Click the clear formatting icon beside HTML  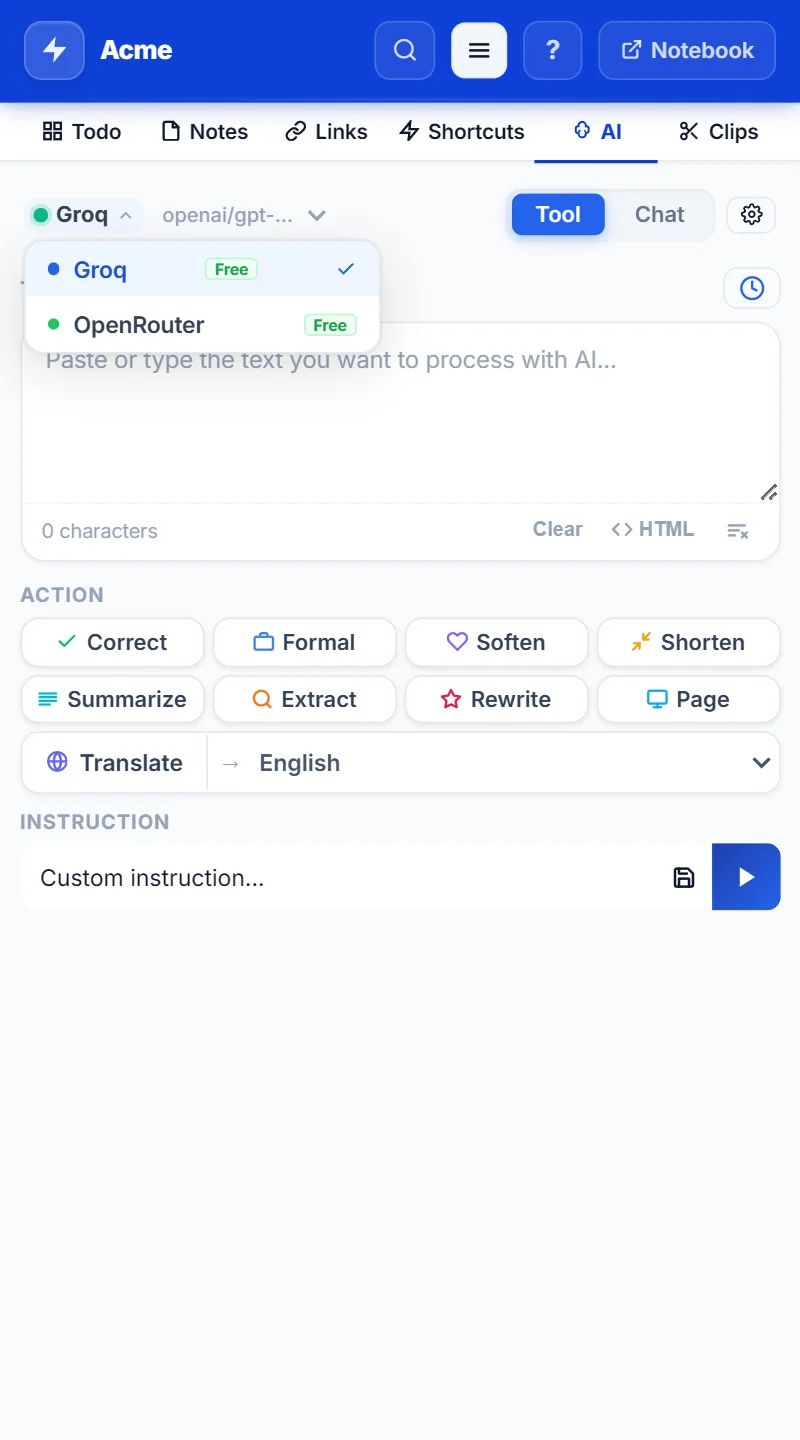(738, 530)
